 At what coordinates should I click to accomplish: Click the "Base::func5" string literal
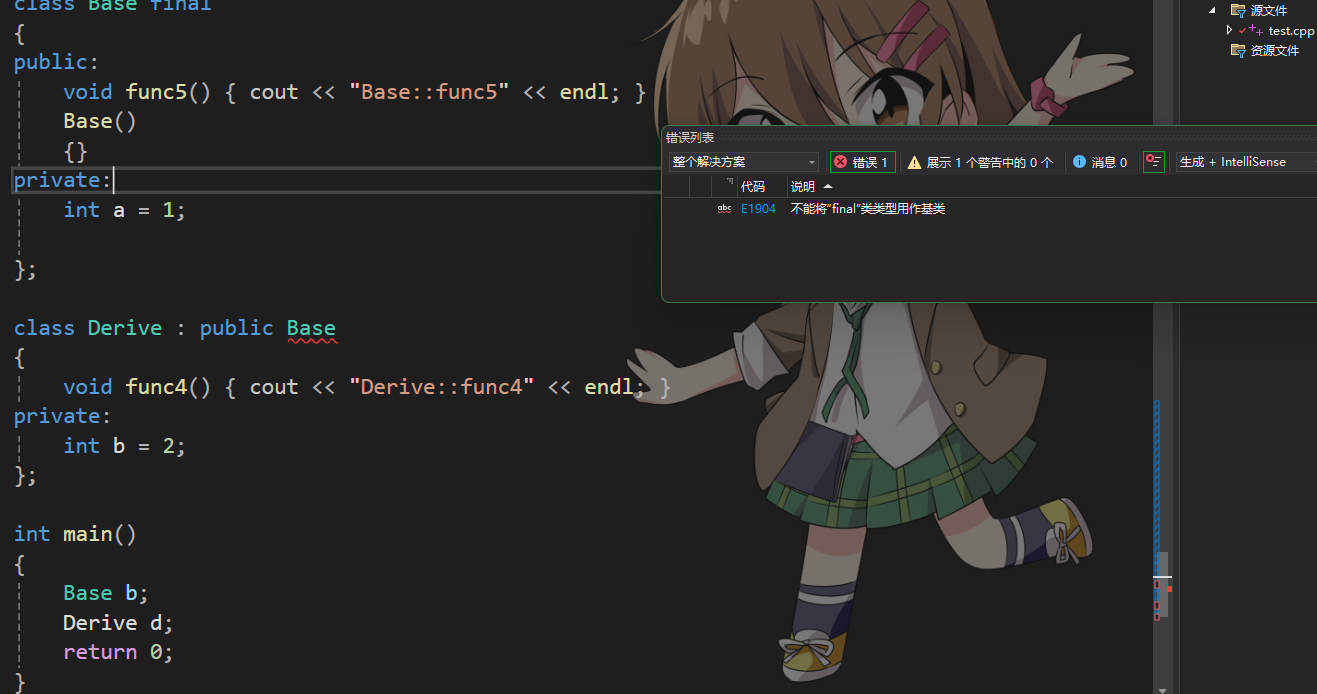[430, 92]
